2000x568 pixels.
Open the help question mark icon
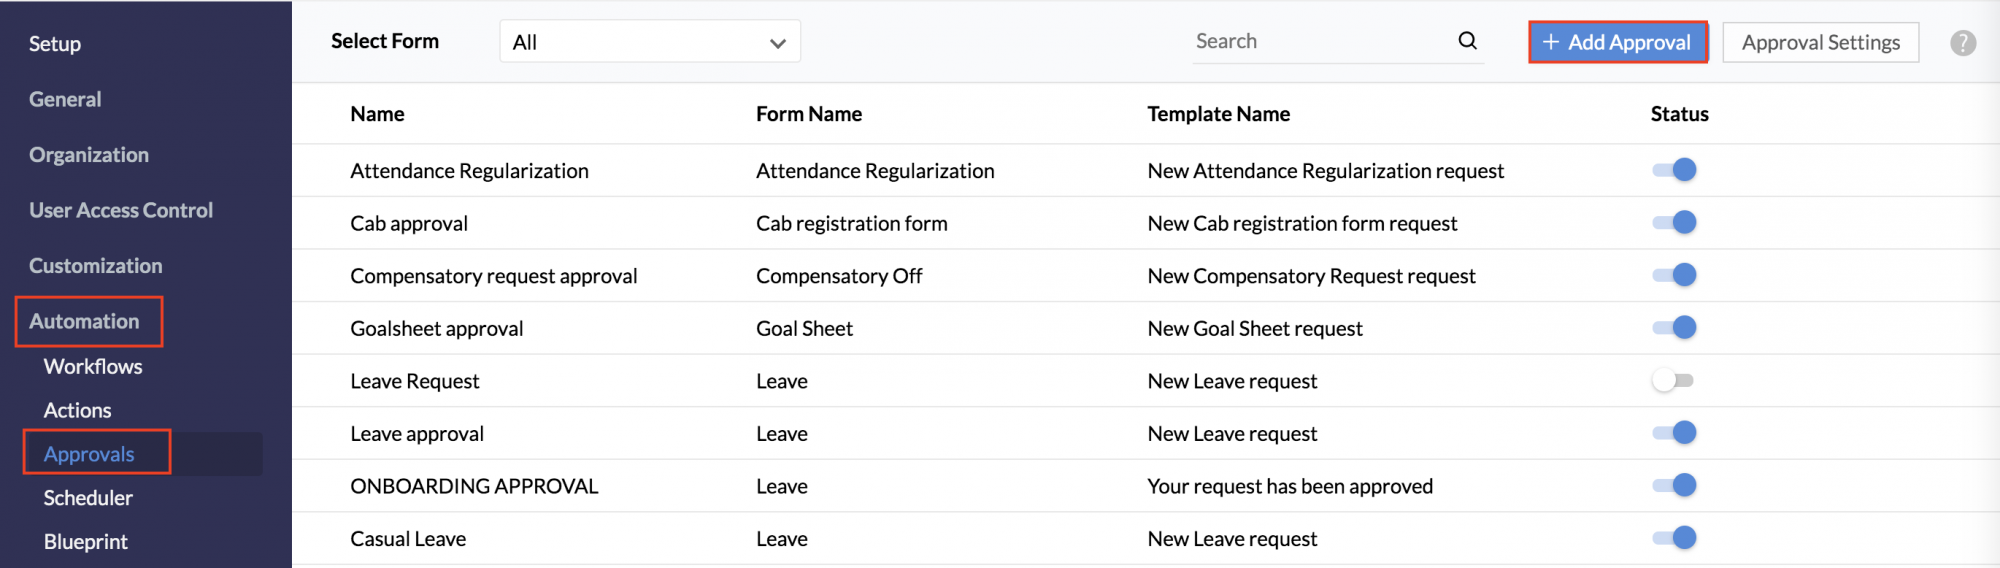coord(1963,43)
